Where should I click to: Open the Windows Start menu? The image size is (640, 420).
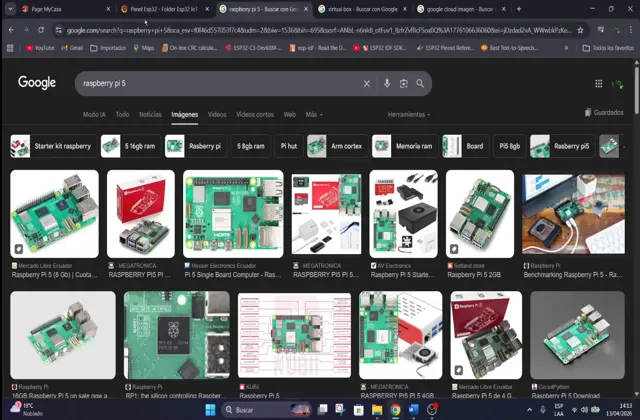point(211,410)
